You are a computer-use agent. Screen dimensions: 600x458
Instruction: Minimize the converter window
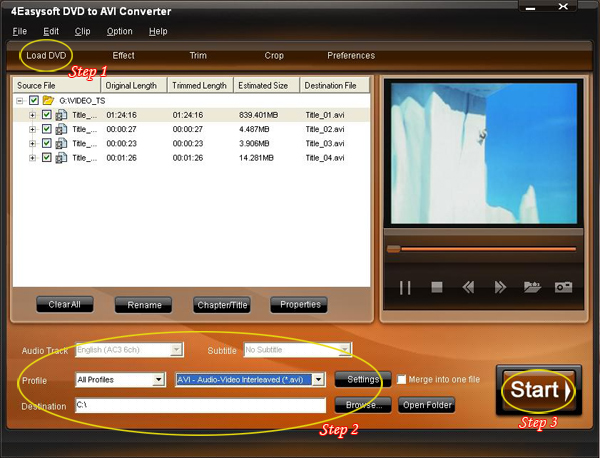[531, 8]
